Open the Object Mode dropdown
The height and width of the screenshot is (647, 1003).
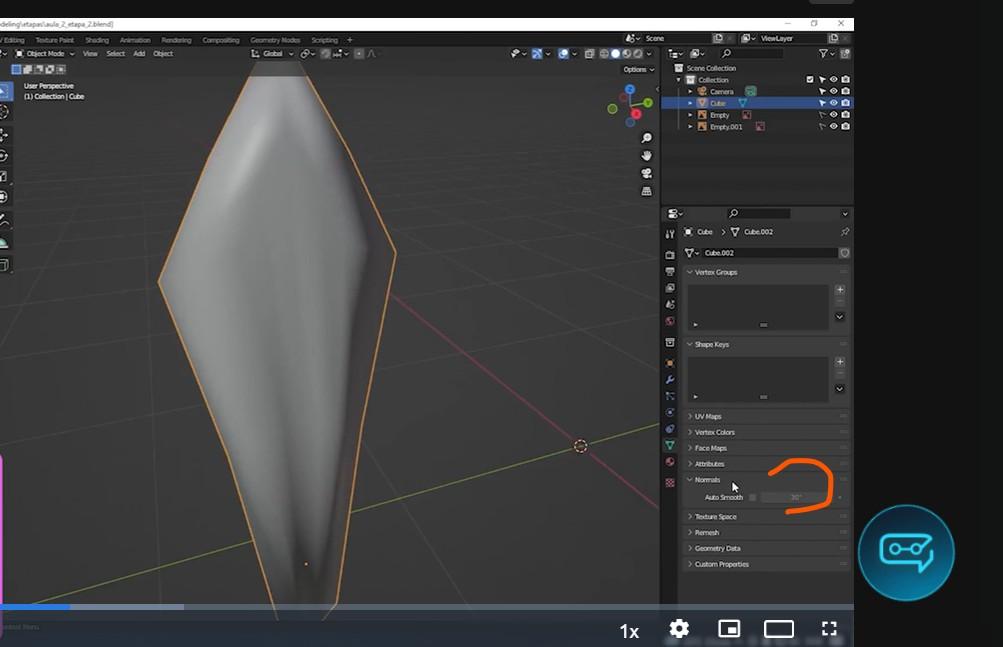tap(45, 54)
